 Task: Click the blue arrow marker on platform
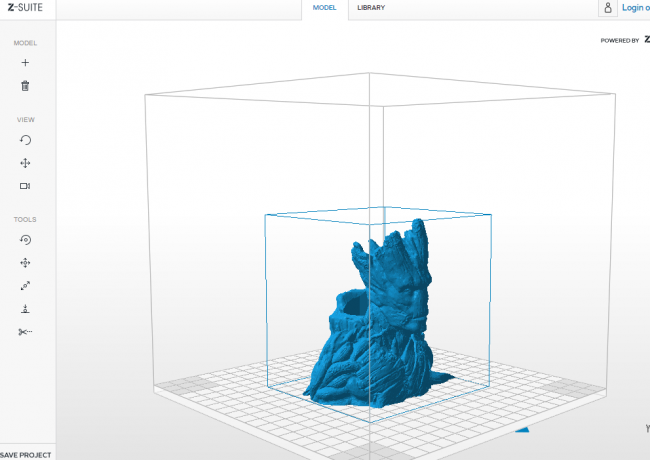pyautogui.click(x=521, y=431)
